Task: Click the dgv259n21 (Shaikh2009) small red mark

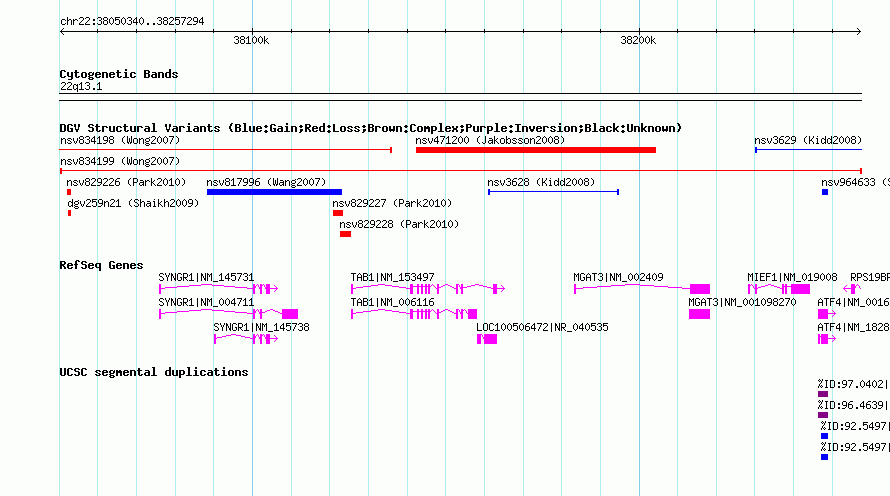Action: tap(69, 213)
